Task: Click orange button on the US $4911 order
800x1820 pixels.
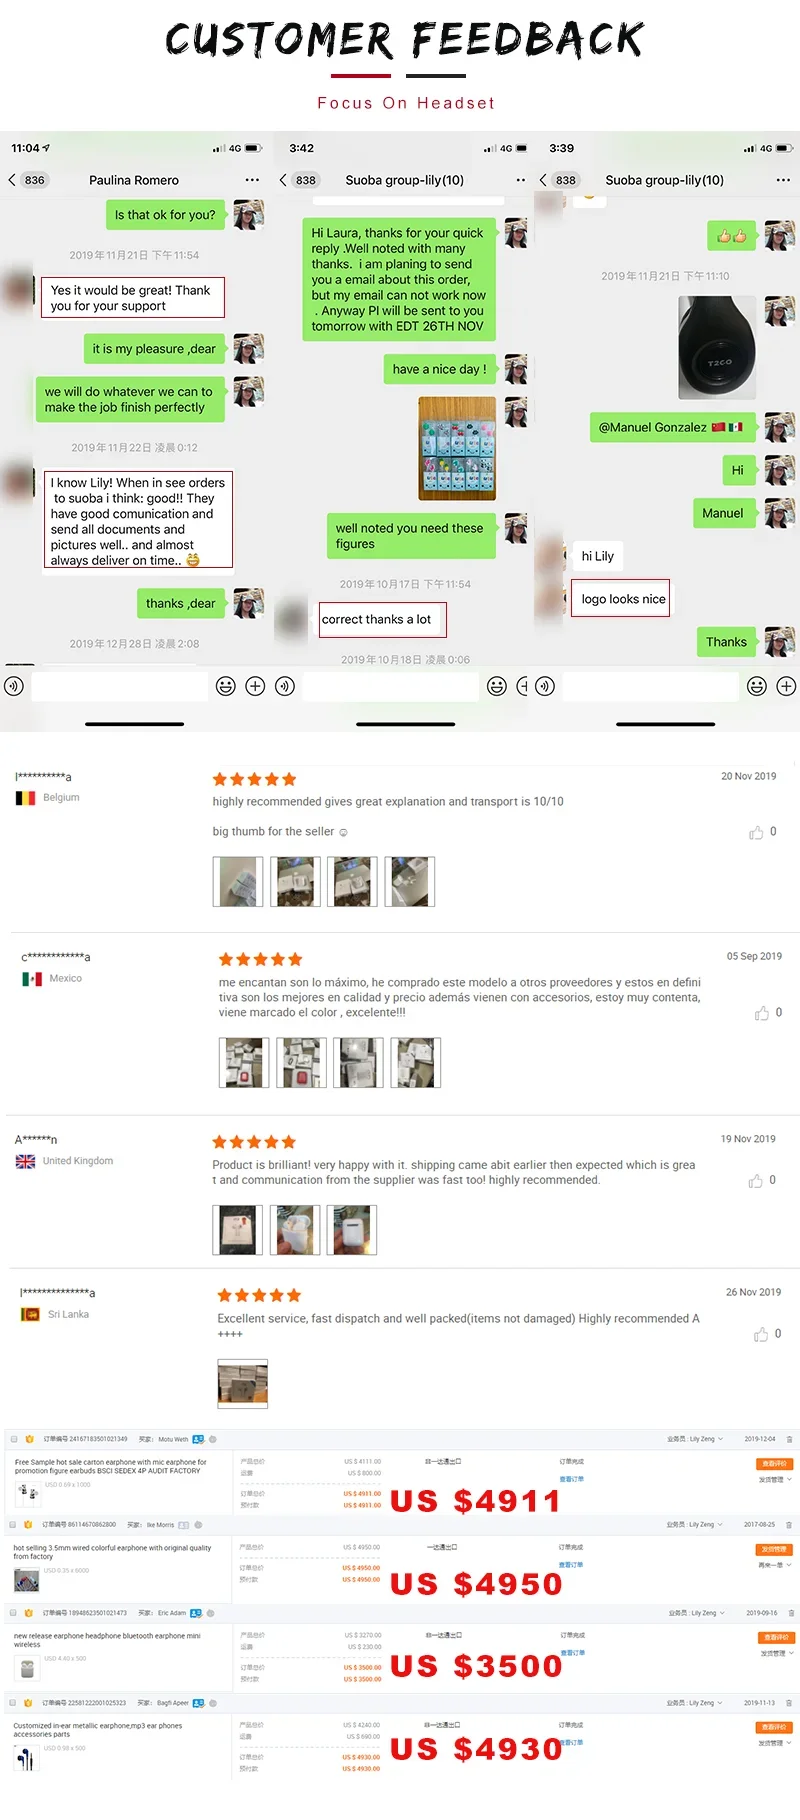Action: pos(775,1464)
